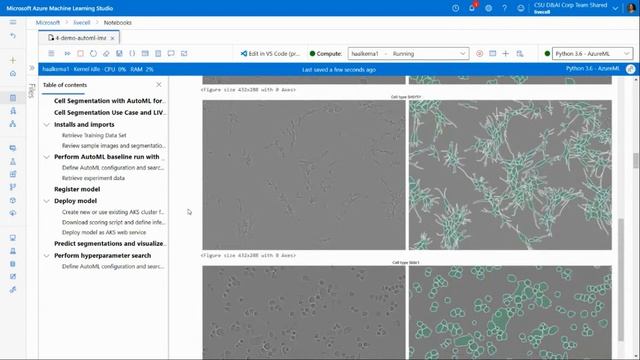Go to Deploy model as AKS web service
Screen dimensions: 640x360
click(104, 232)
